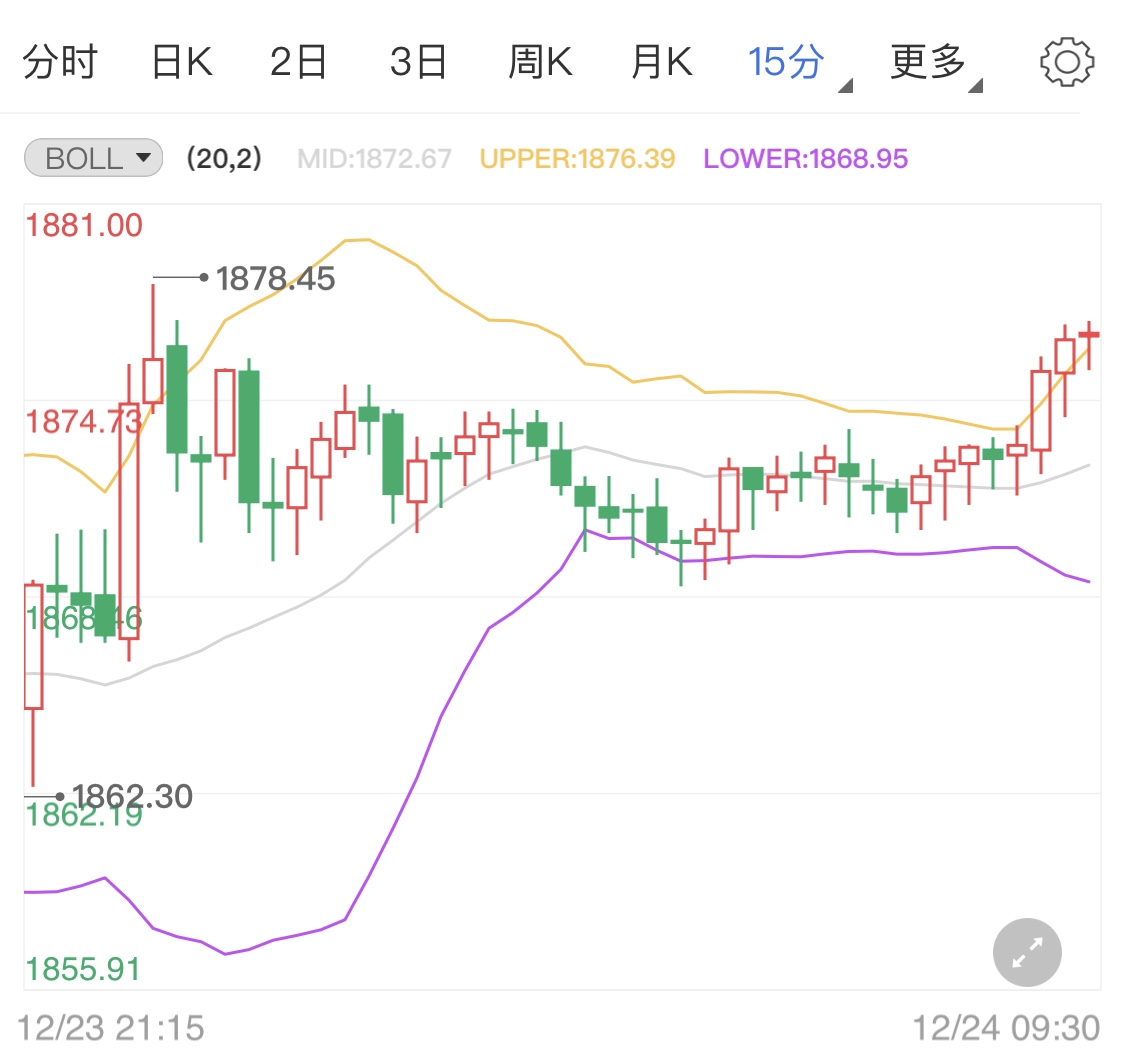
Task: Open the 月K tab
Action: 662,62
